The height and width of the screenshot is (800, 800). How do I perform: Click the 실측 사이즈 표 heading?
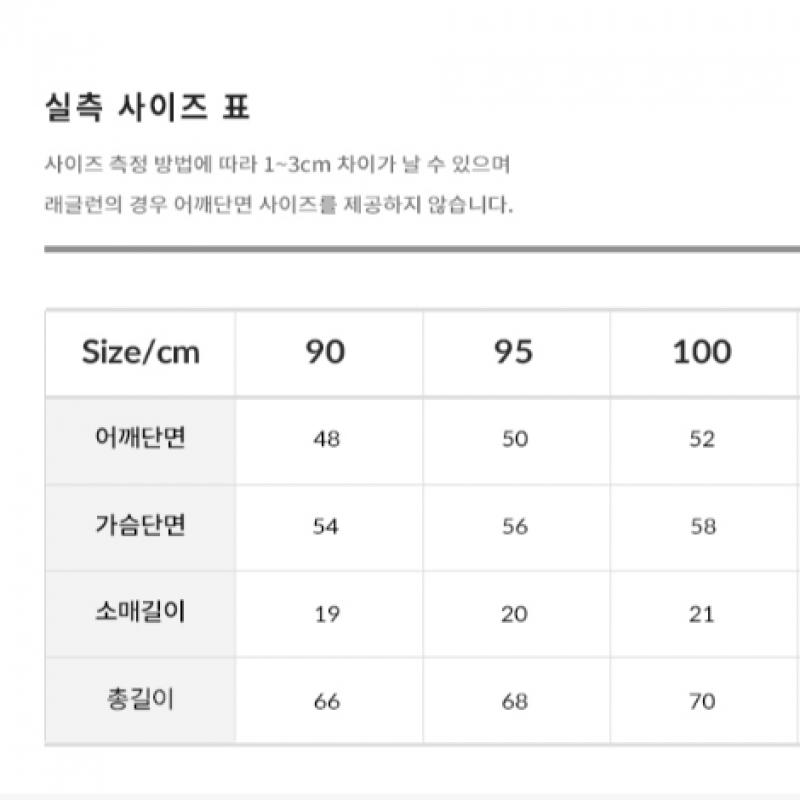click(146, 108)
